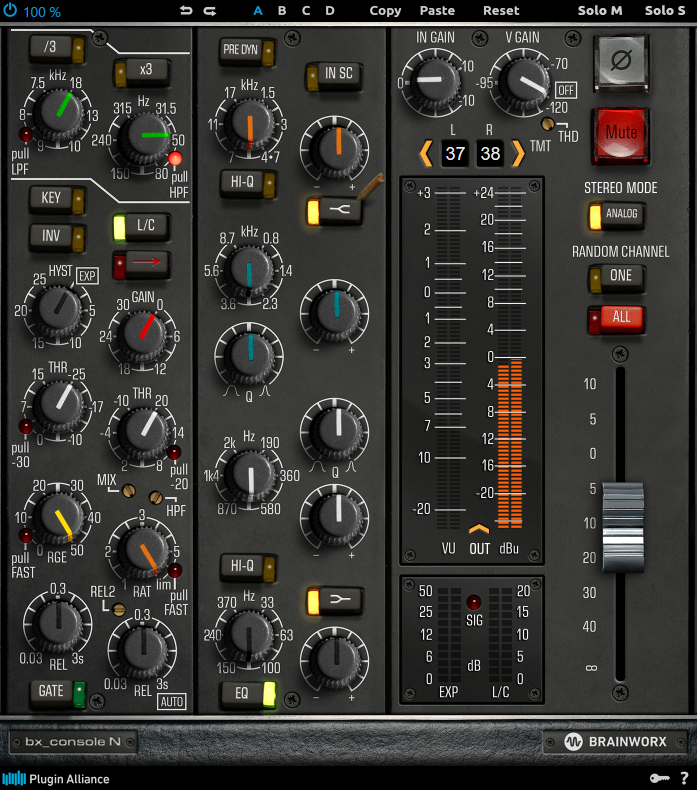Select preset slot C

pos(306,11)
